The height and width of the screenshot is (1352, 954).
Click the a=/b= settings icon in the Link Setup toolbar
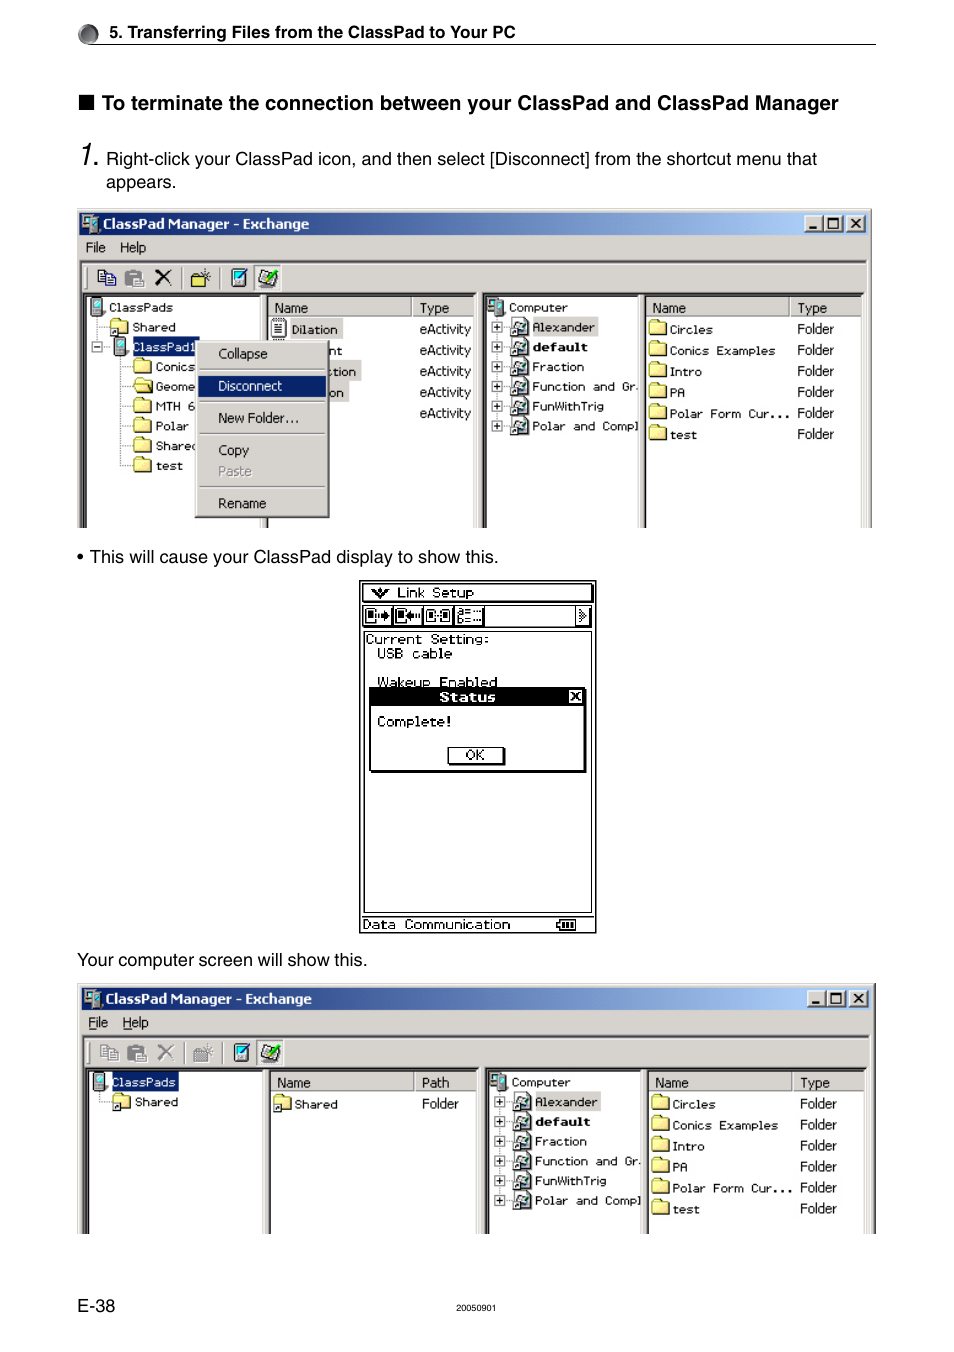click(x=469, y=616)
